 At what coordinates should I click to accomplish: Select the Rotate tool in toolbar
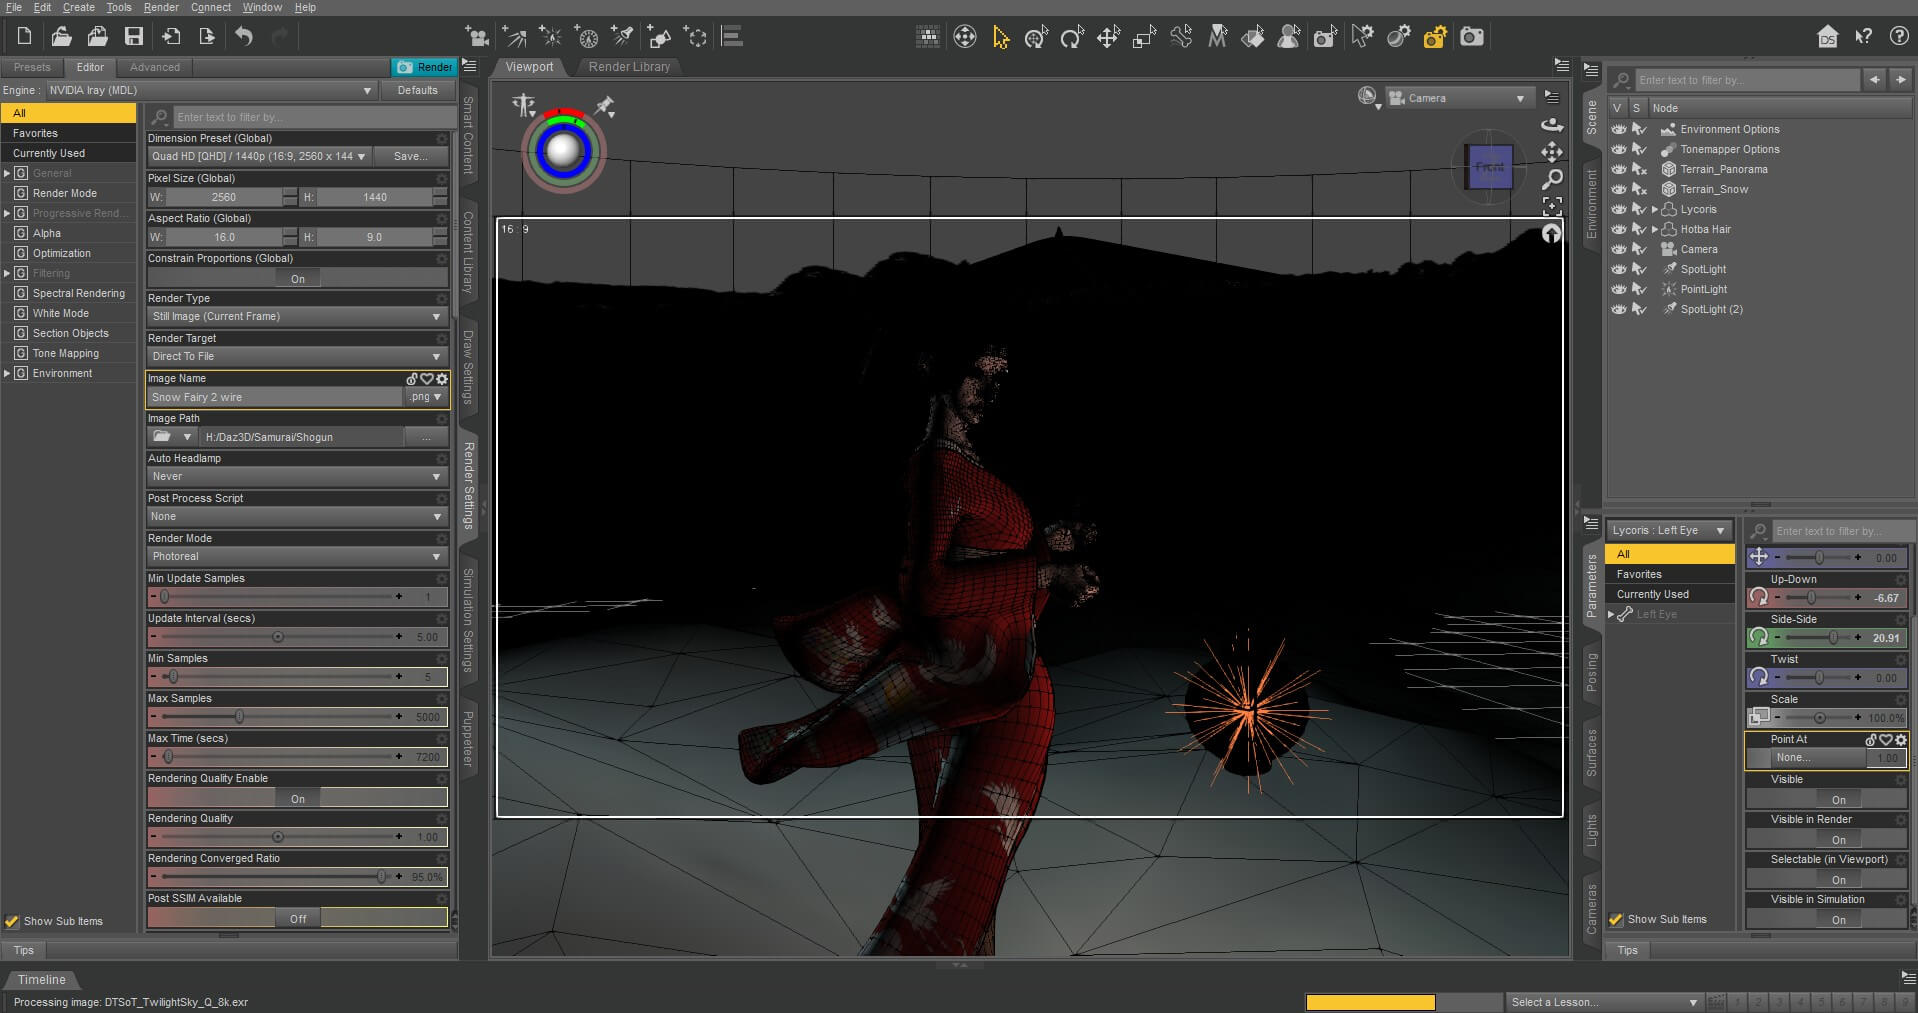1072,37
